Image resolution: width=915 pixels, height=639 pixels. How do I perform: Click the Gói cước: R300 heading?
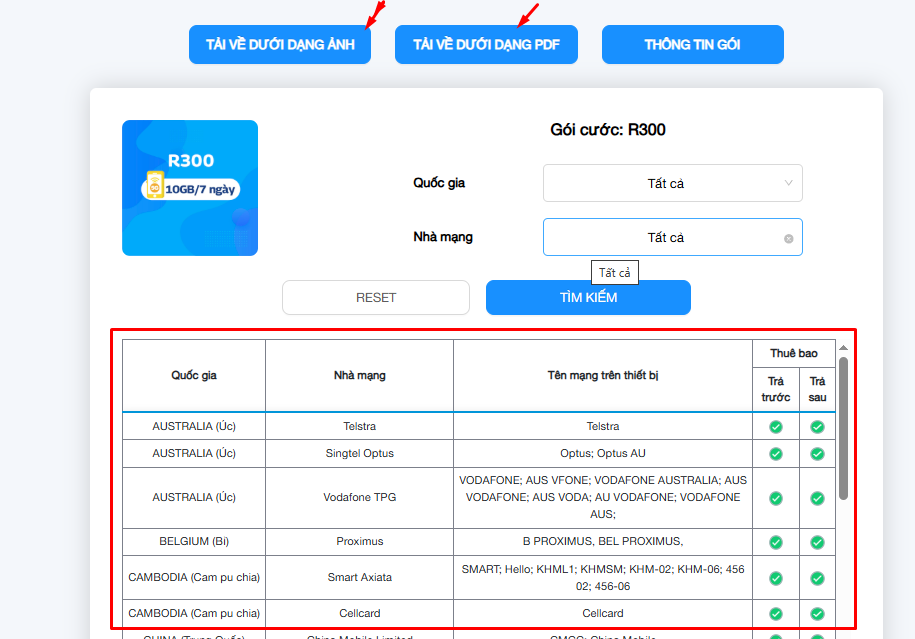click(x=607, y=130)
